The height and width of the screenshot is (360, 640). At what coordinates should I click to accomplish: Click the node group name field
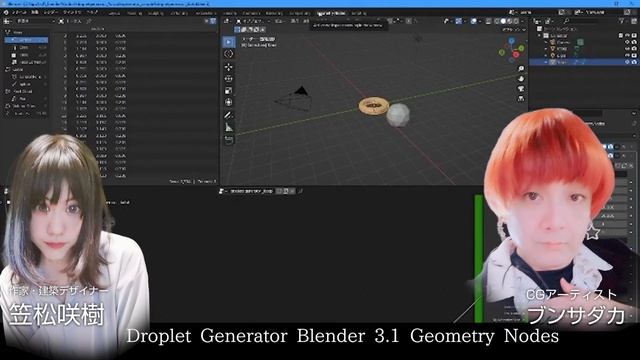pos(251,191)
